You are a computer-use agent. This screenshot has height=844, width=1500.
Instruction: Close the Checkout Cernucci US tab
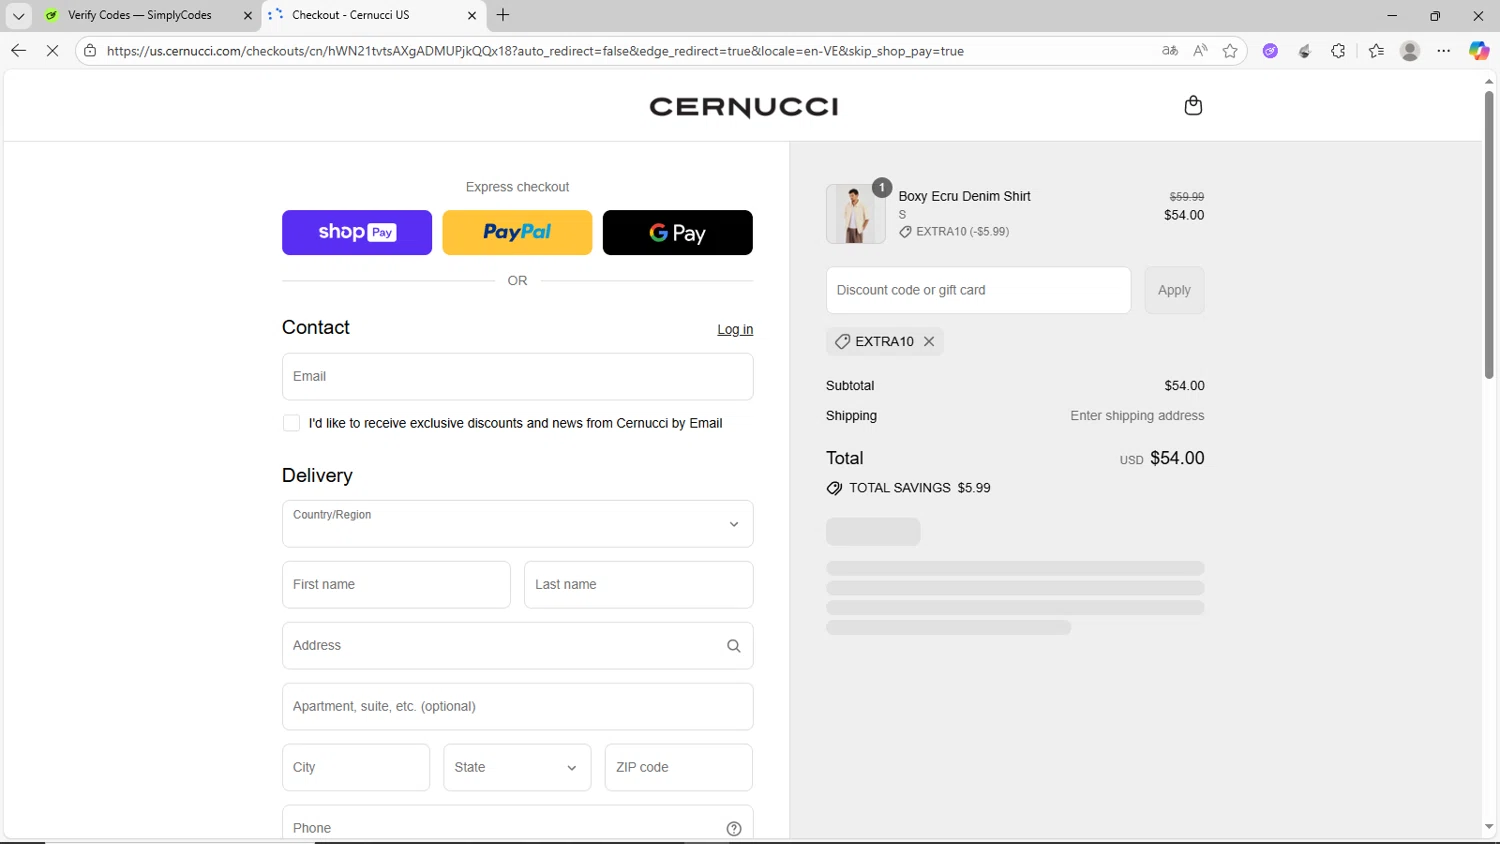(x=472, y=15)
